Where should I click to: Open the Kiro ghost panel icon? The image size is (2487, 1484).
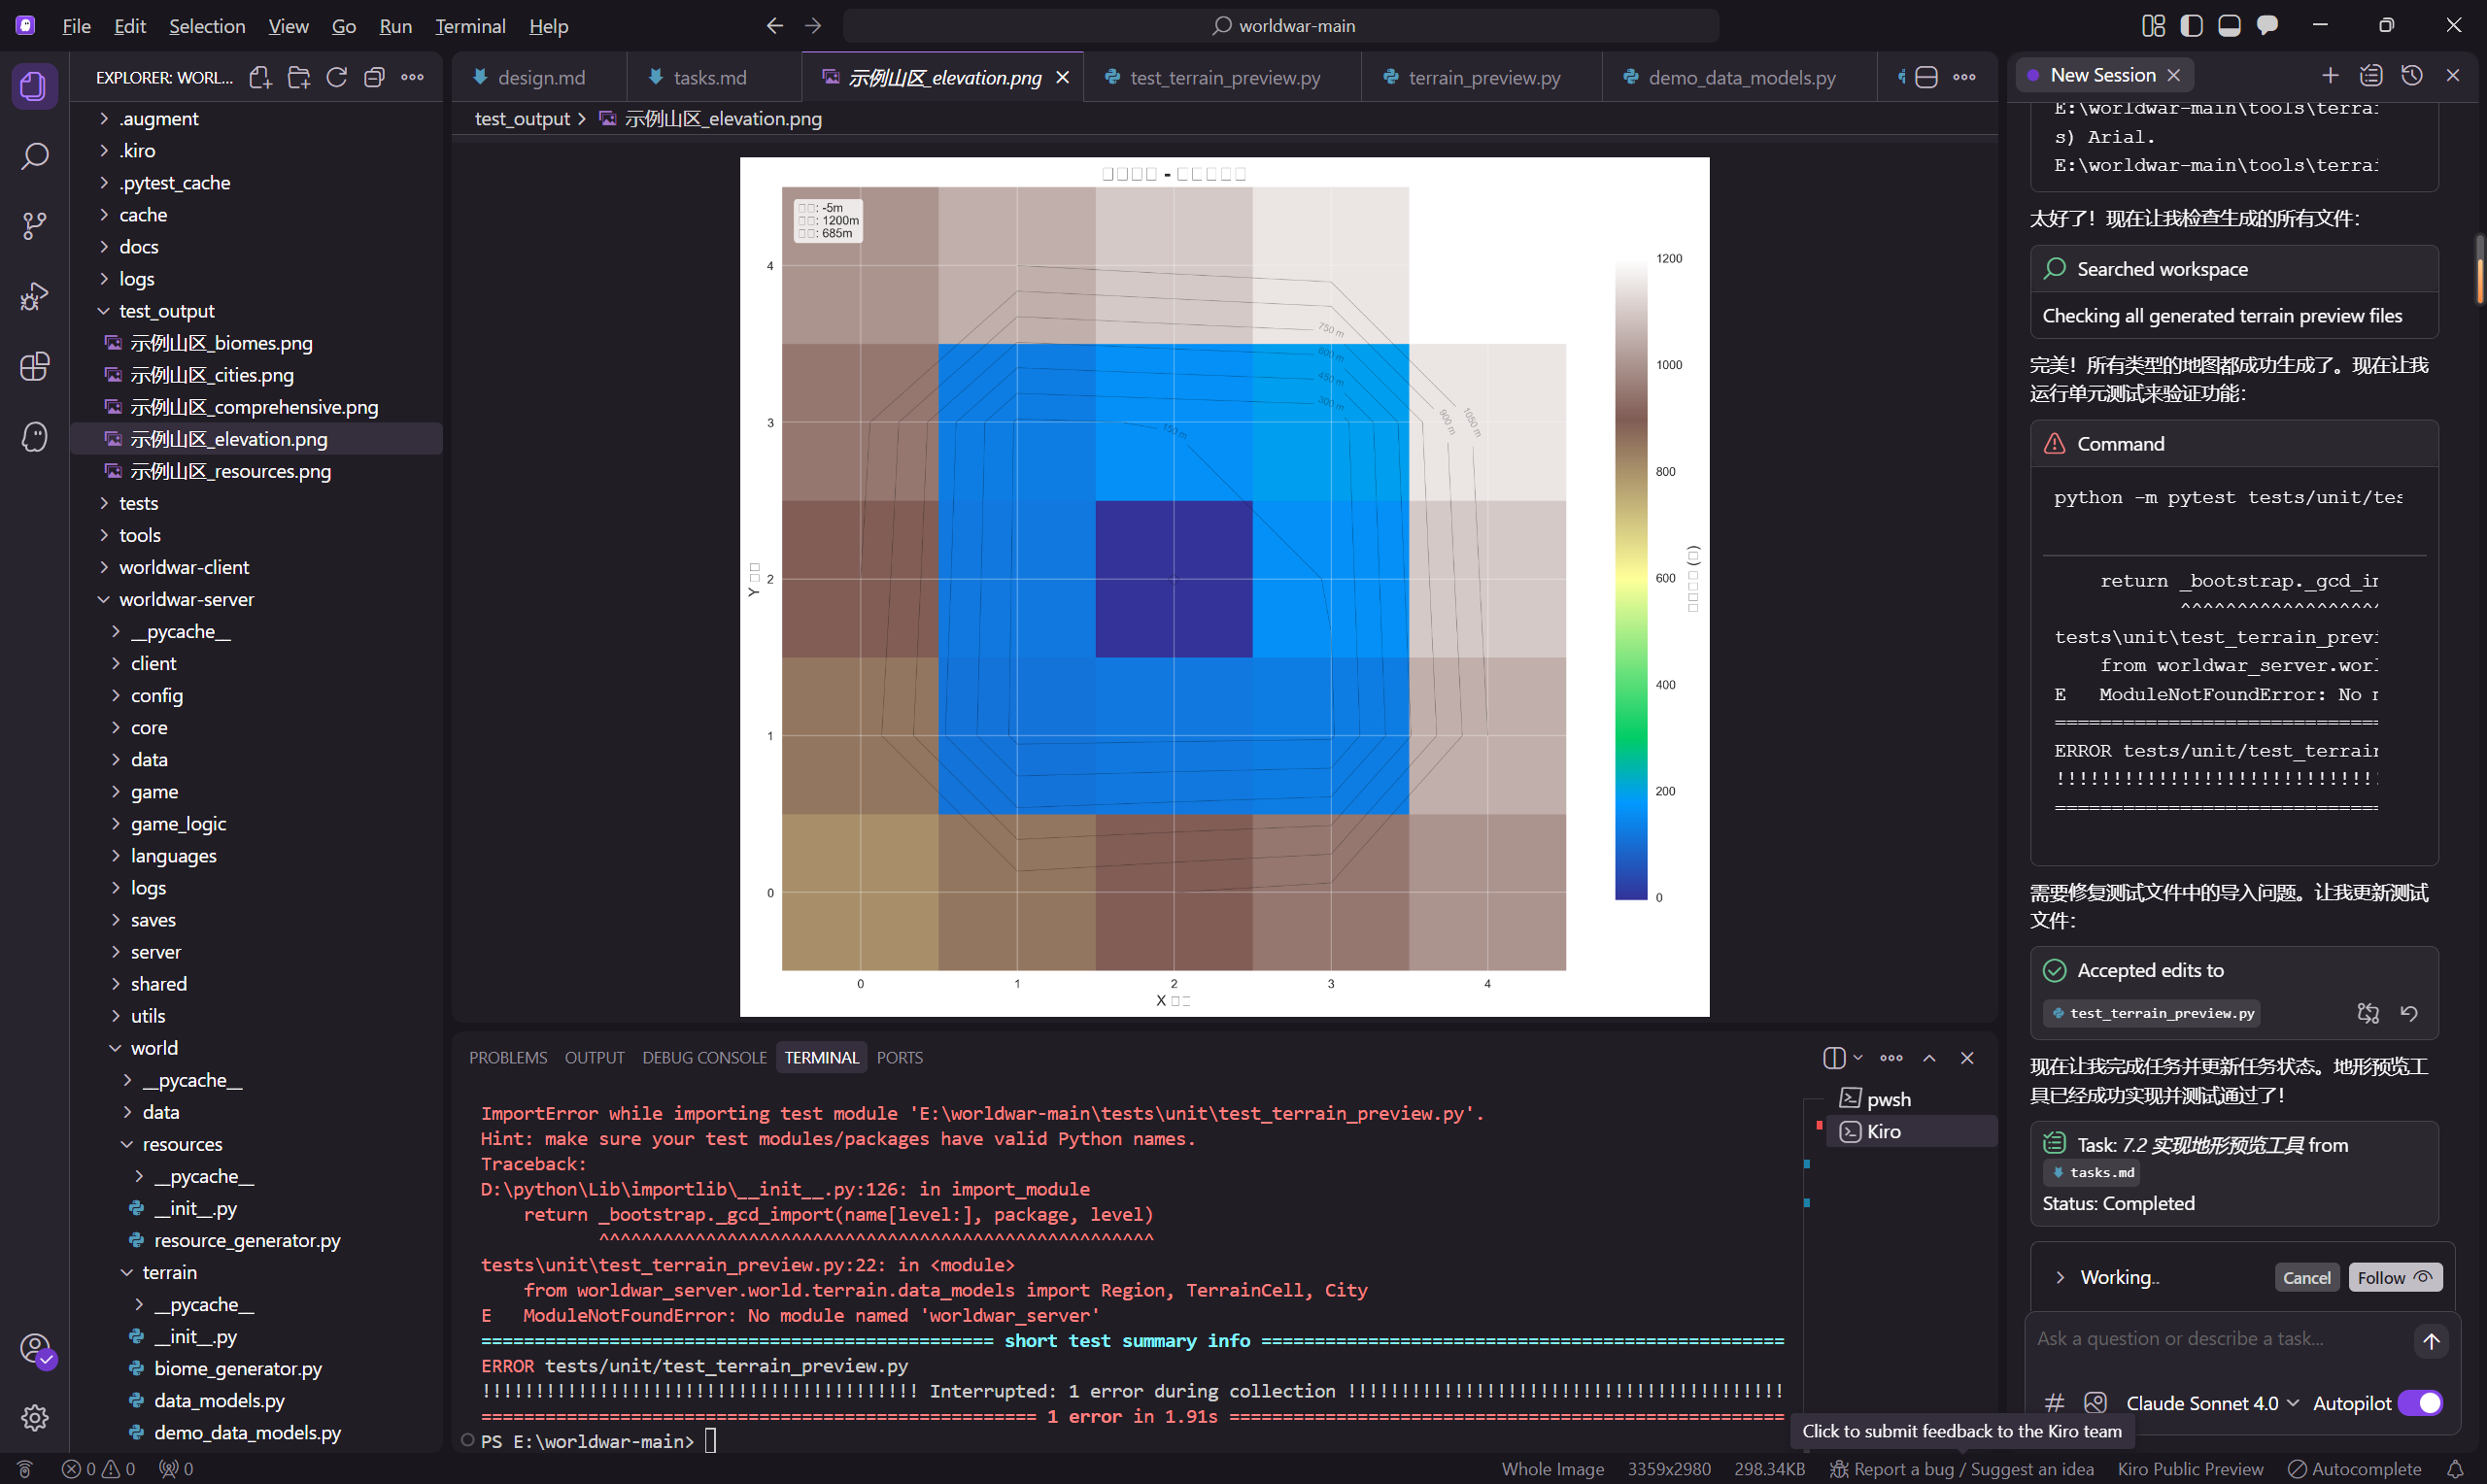click(34, 437)
